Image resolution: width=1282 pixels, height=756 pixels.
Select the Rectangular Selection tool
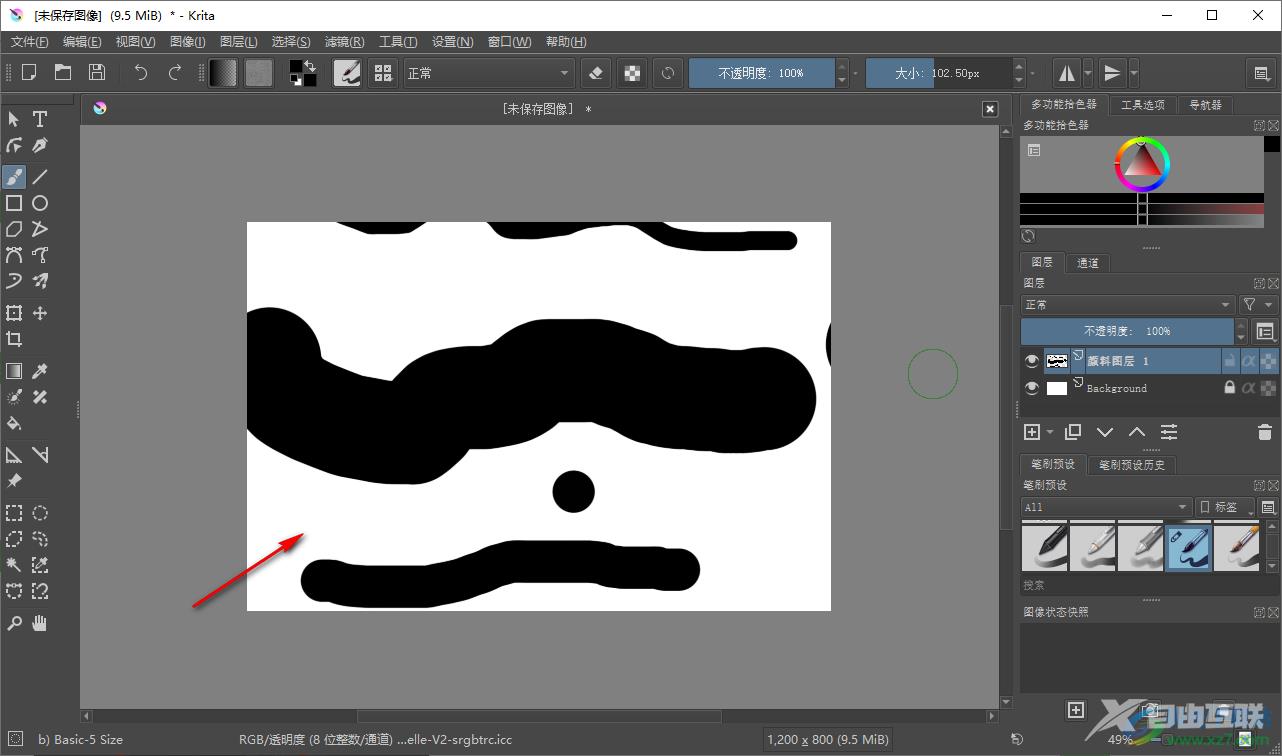tap(14, 513)
